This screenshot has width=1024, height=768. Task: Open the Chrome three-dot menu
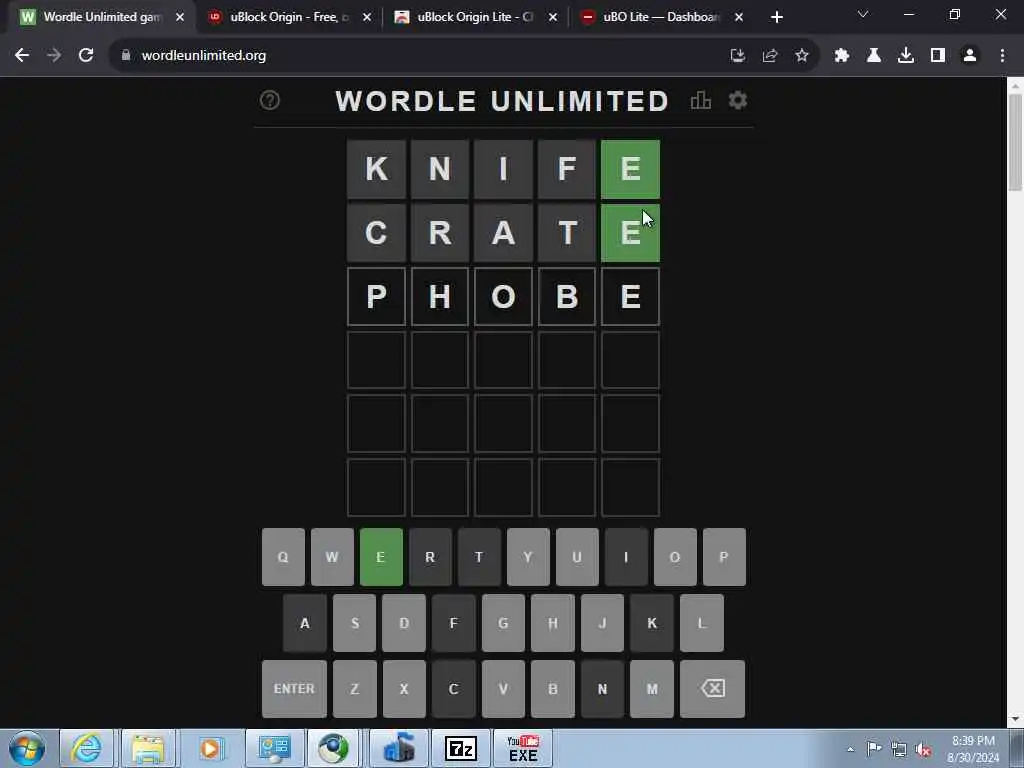[x=1002, y=56]
